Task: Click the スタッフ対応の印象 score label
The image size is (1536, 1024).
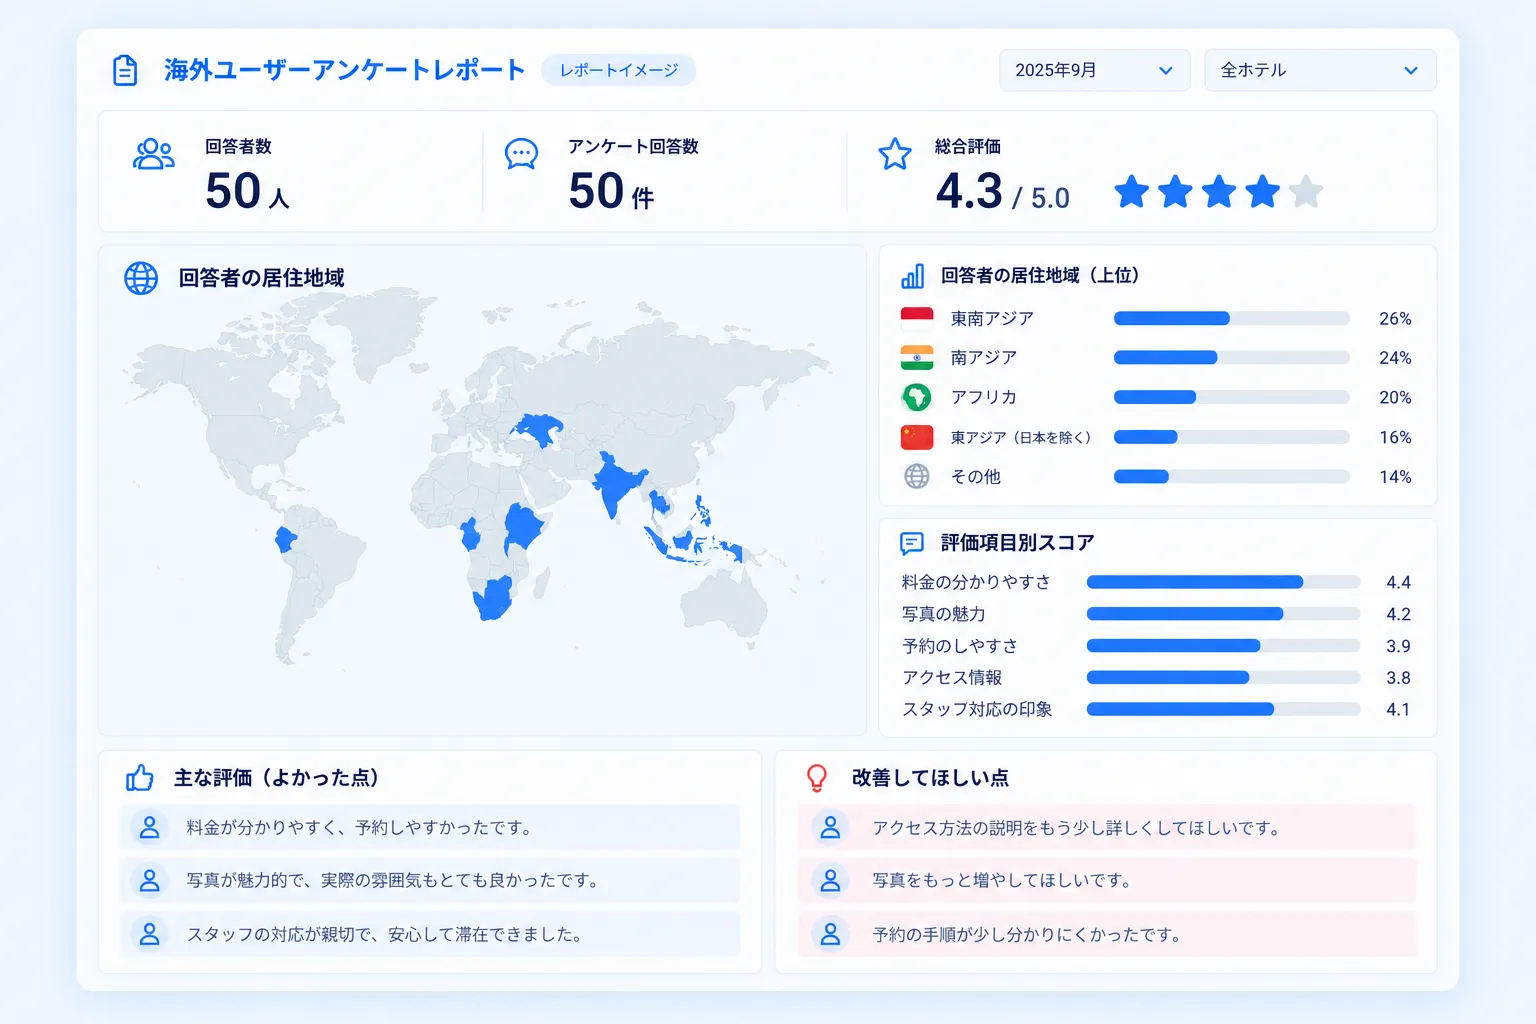Action: coord(977,709)
